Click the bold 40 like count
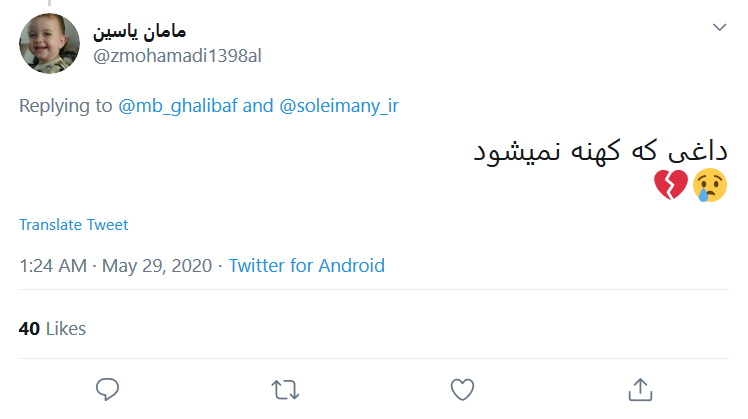Viewport: 748px width, 419px height. pos(29,328)
